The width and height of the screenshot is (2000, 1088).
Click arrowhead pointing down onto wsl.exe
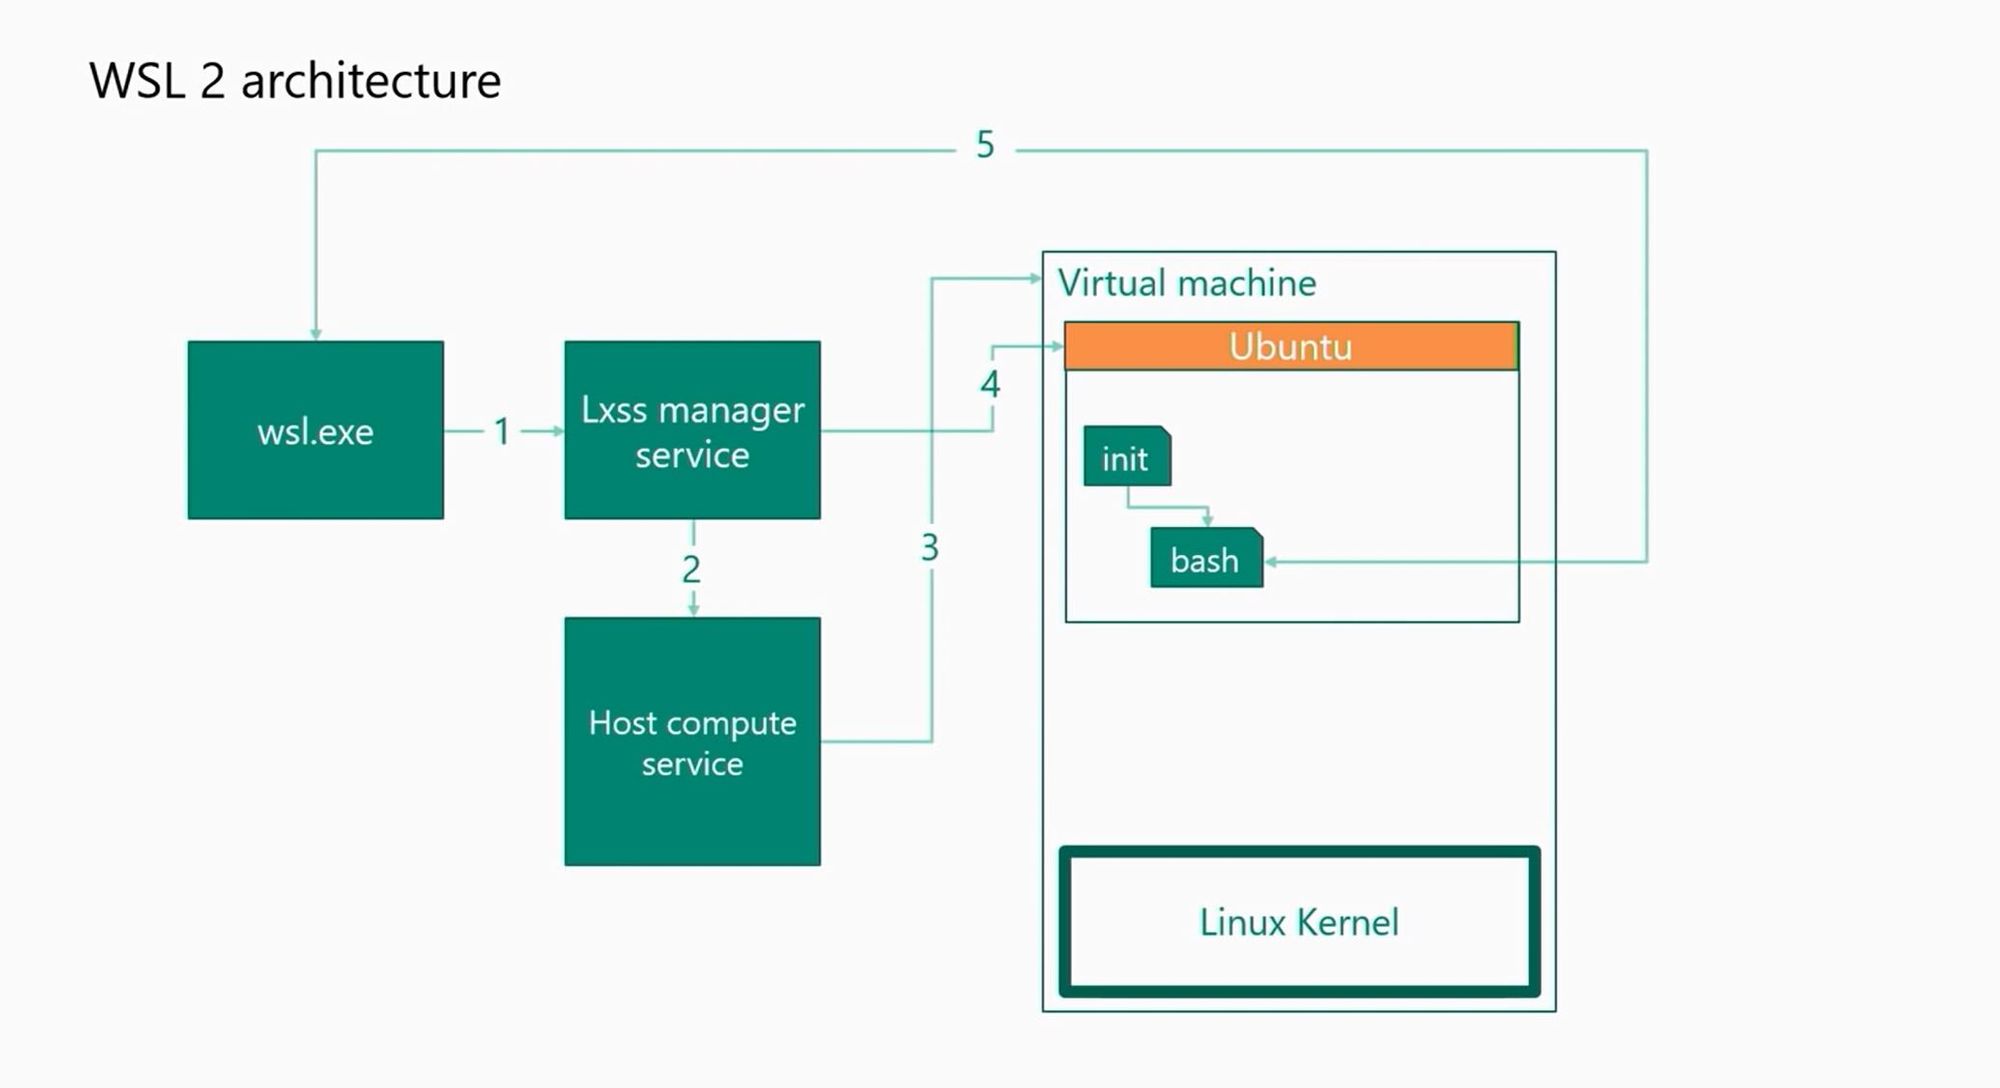pos(316,333)
